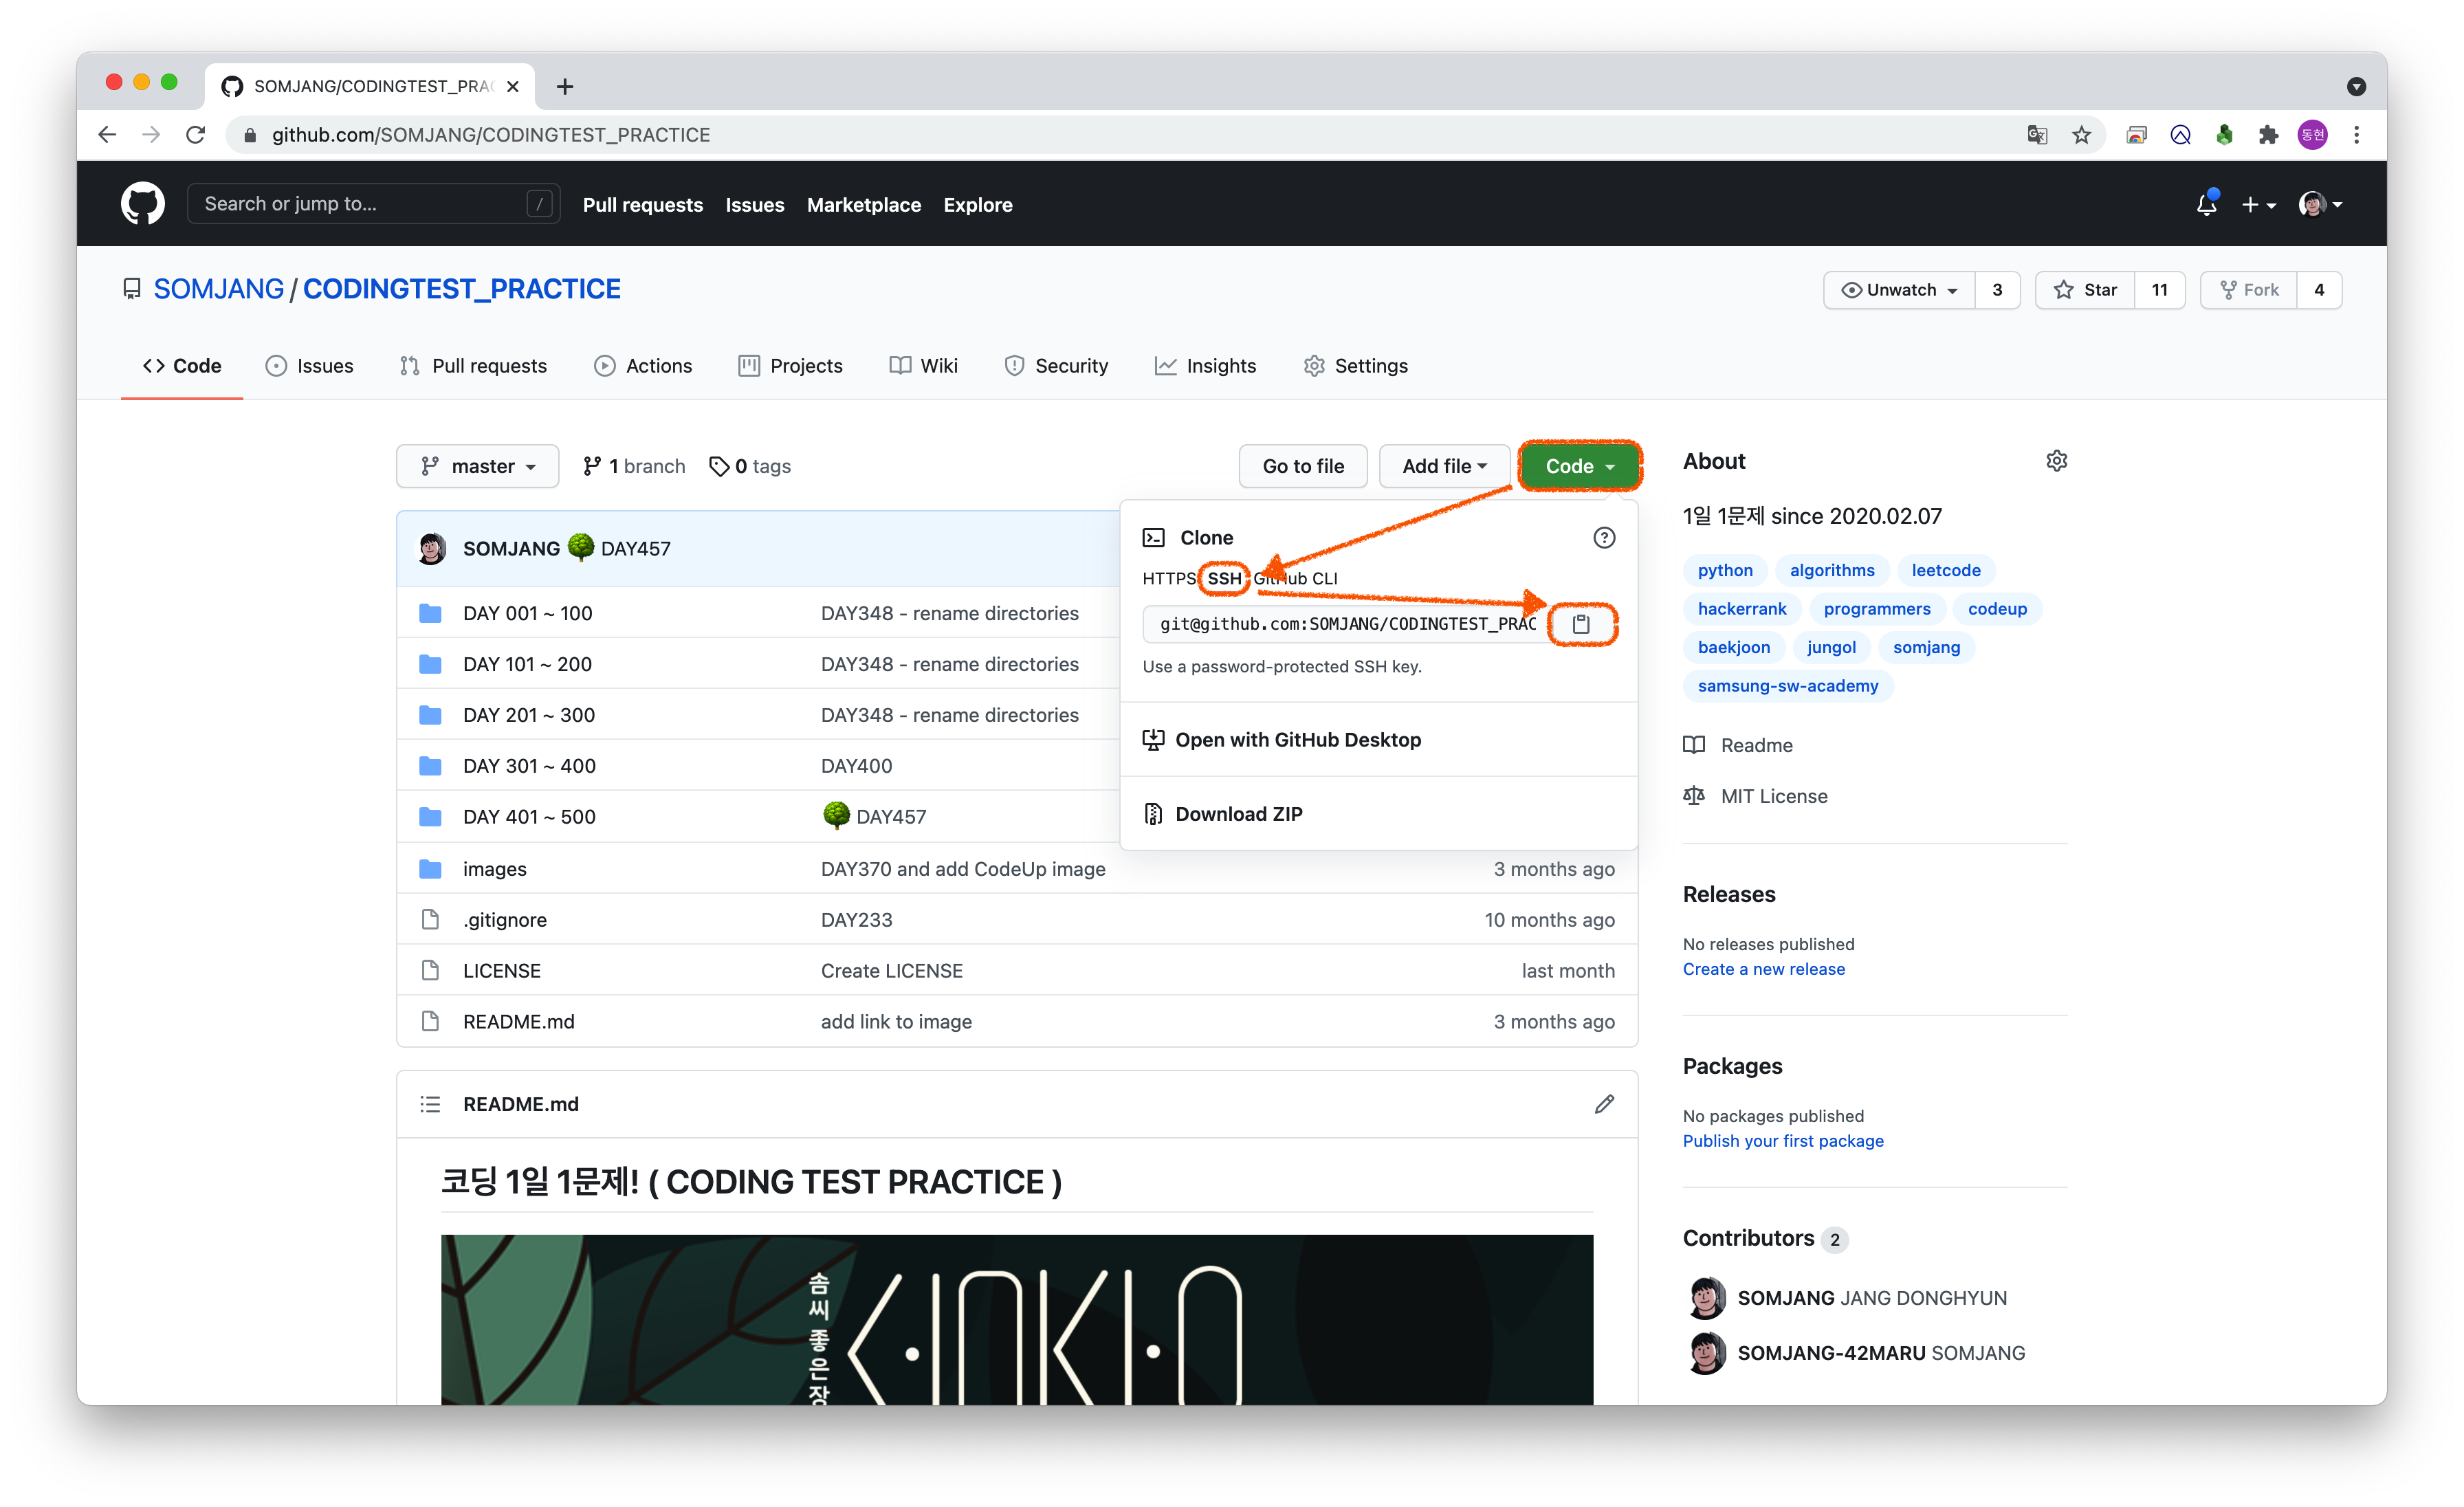Select the GitHub CLI clone option

[1296, 578]
